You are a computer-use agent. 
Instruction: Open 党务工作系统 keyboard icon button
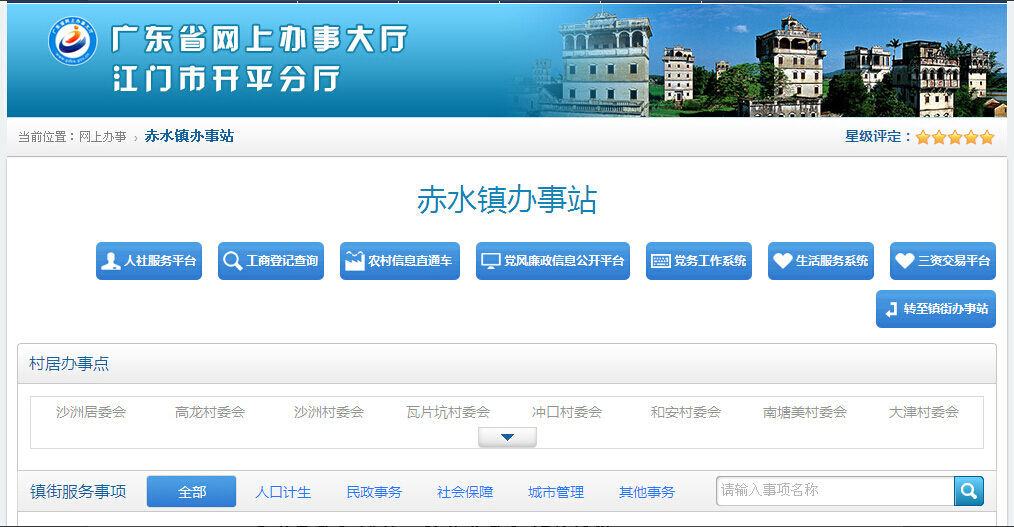point(699,261)
